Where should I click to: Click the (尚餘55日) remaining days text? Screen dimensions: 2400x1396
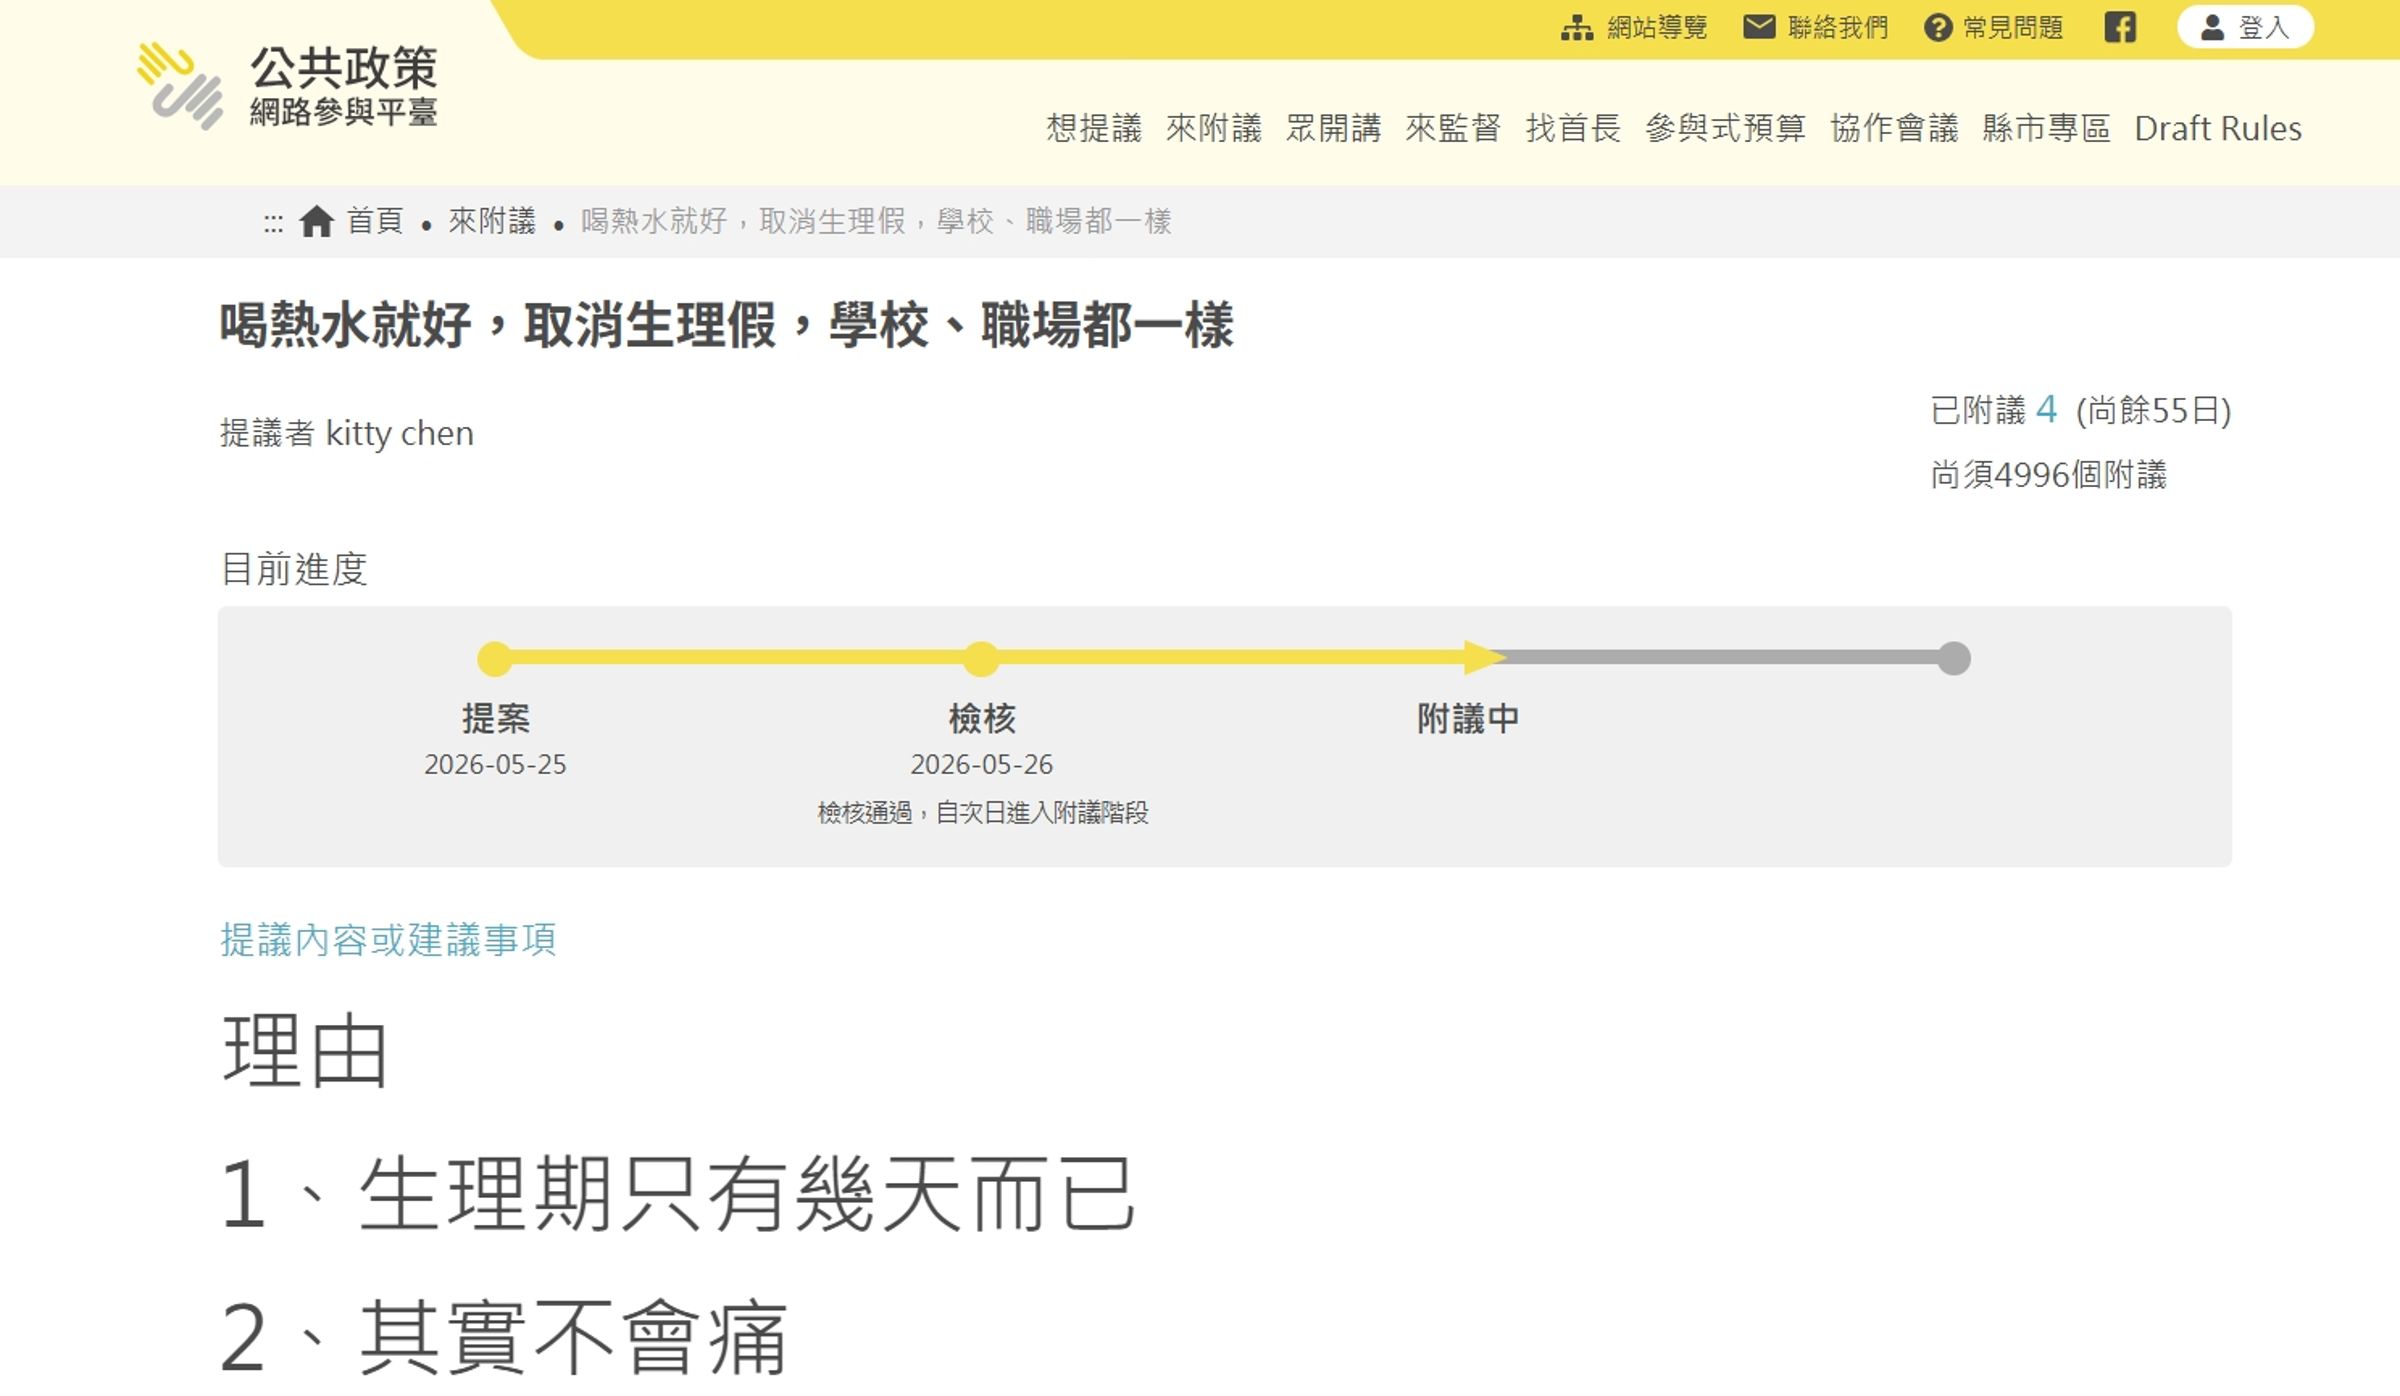point(2154,410)
